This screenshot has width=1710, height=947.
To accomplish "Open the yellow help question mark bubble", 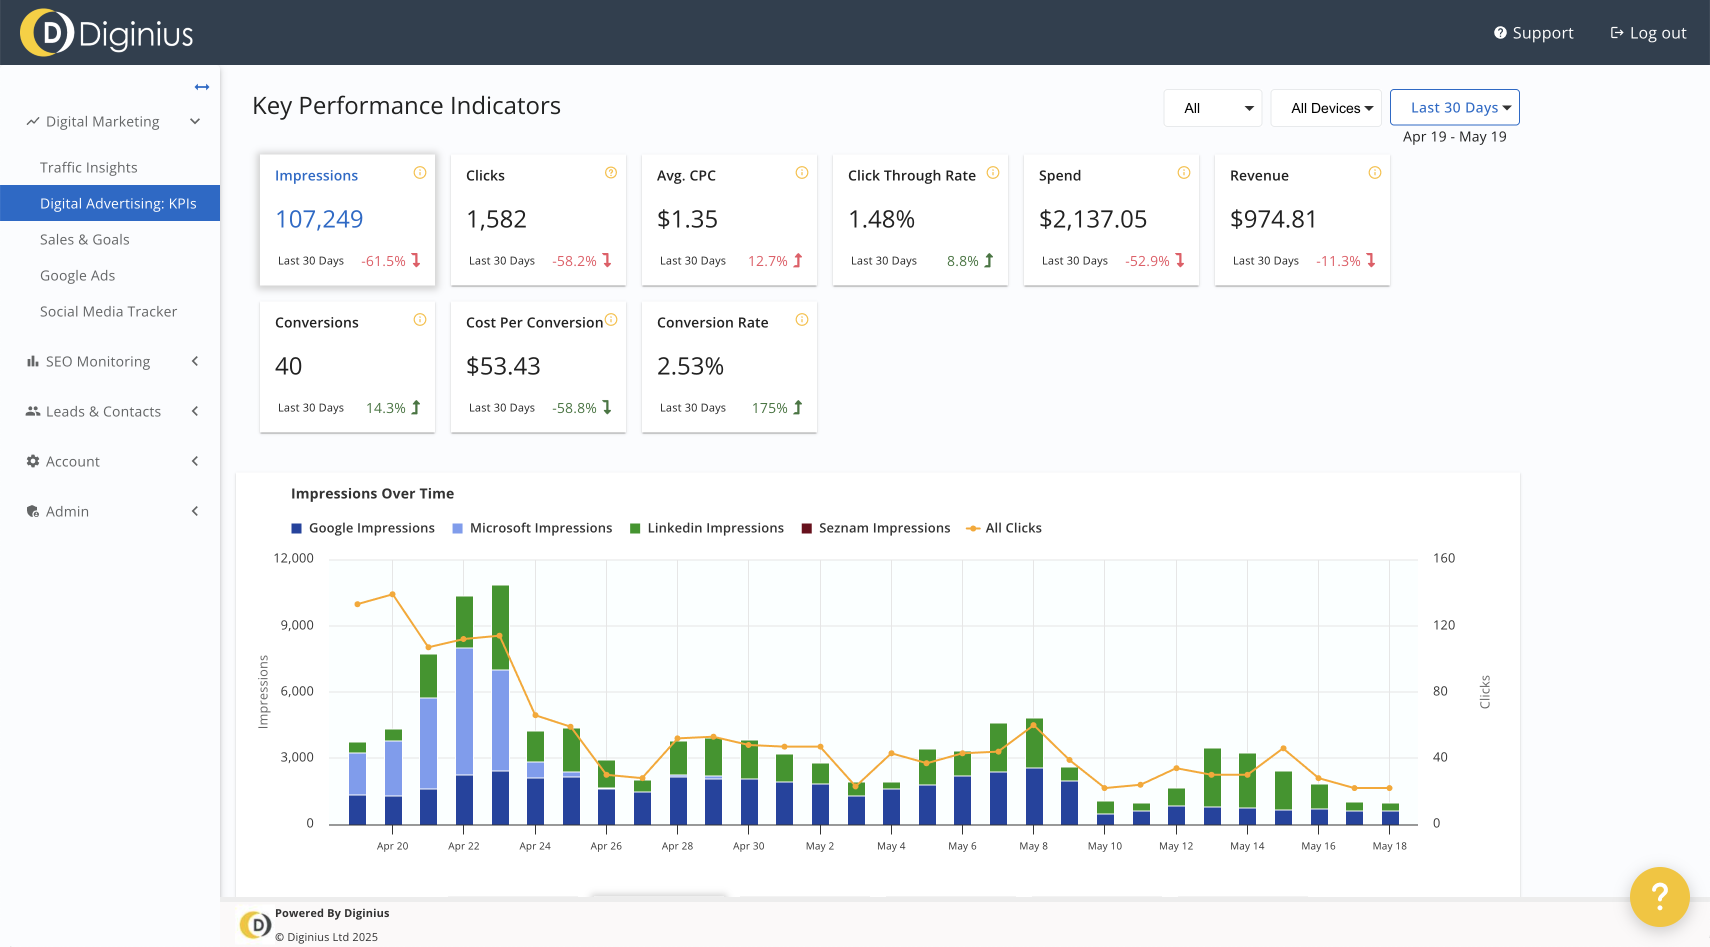I will (x=1659, y=896).
